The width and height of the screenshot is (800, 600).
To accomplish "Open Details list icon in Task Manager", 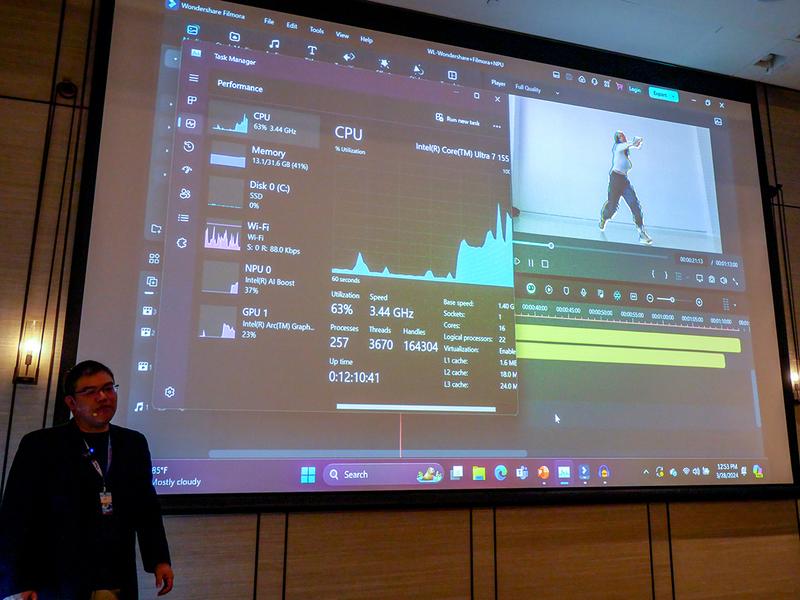I will (183, 218).
